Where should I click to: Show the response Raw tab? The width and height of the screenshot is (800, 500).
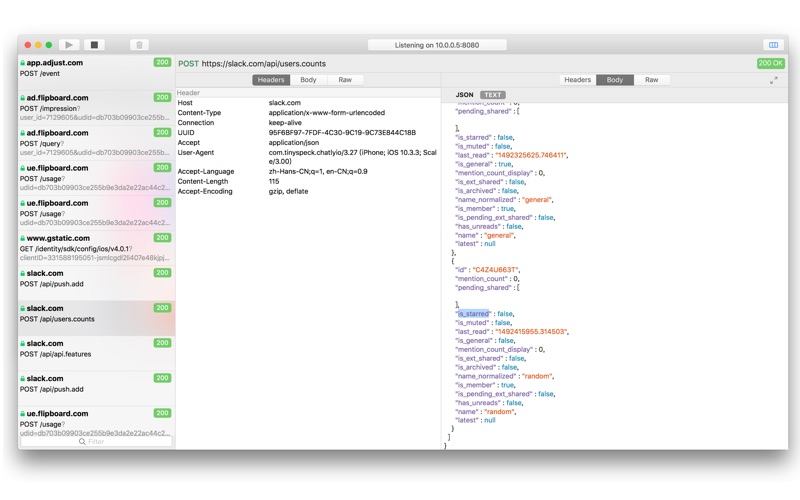coord(652,80)
